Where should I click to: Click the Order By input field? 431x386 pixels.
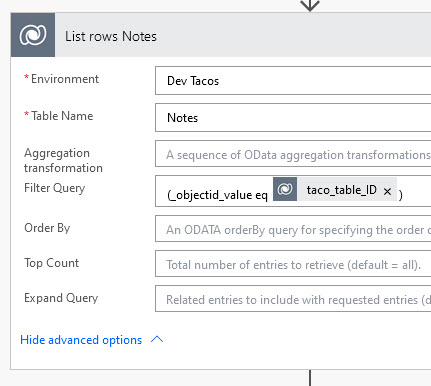click(293, 229)
